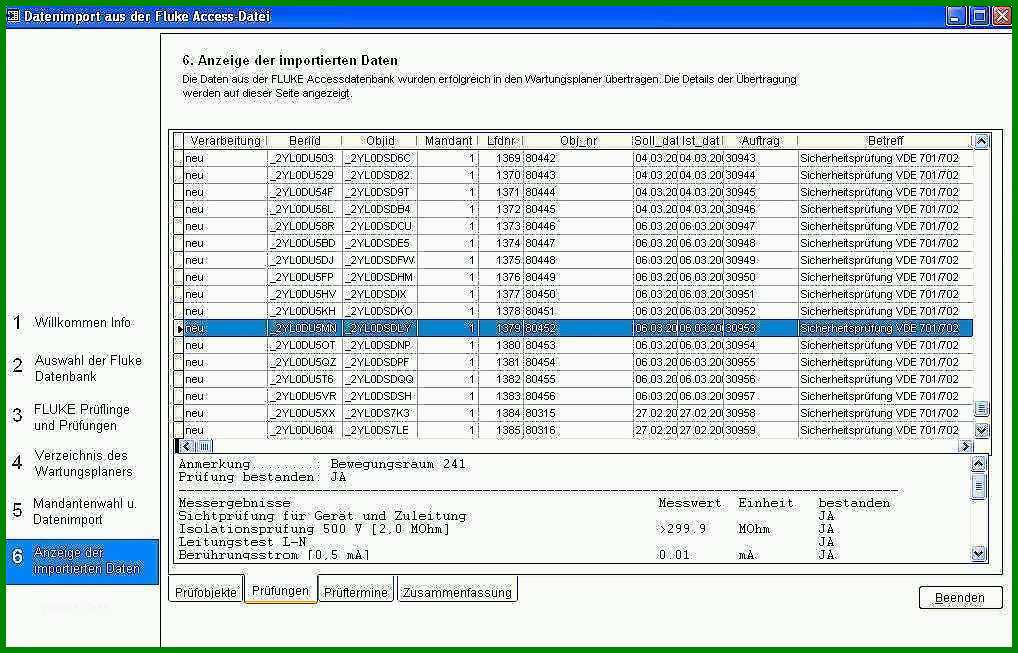Click Objid cell _2YL0DSDNP

pos(380,345)
